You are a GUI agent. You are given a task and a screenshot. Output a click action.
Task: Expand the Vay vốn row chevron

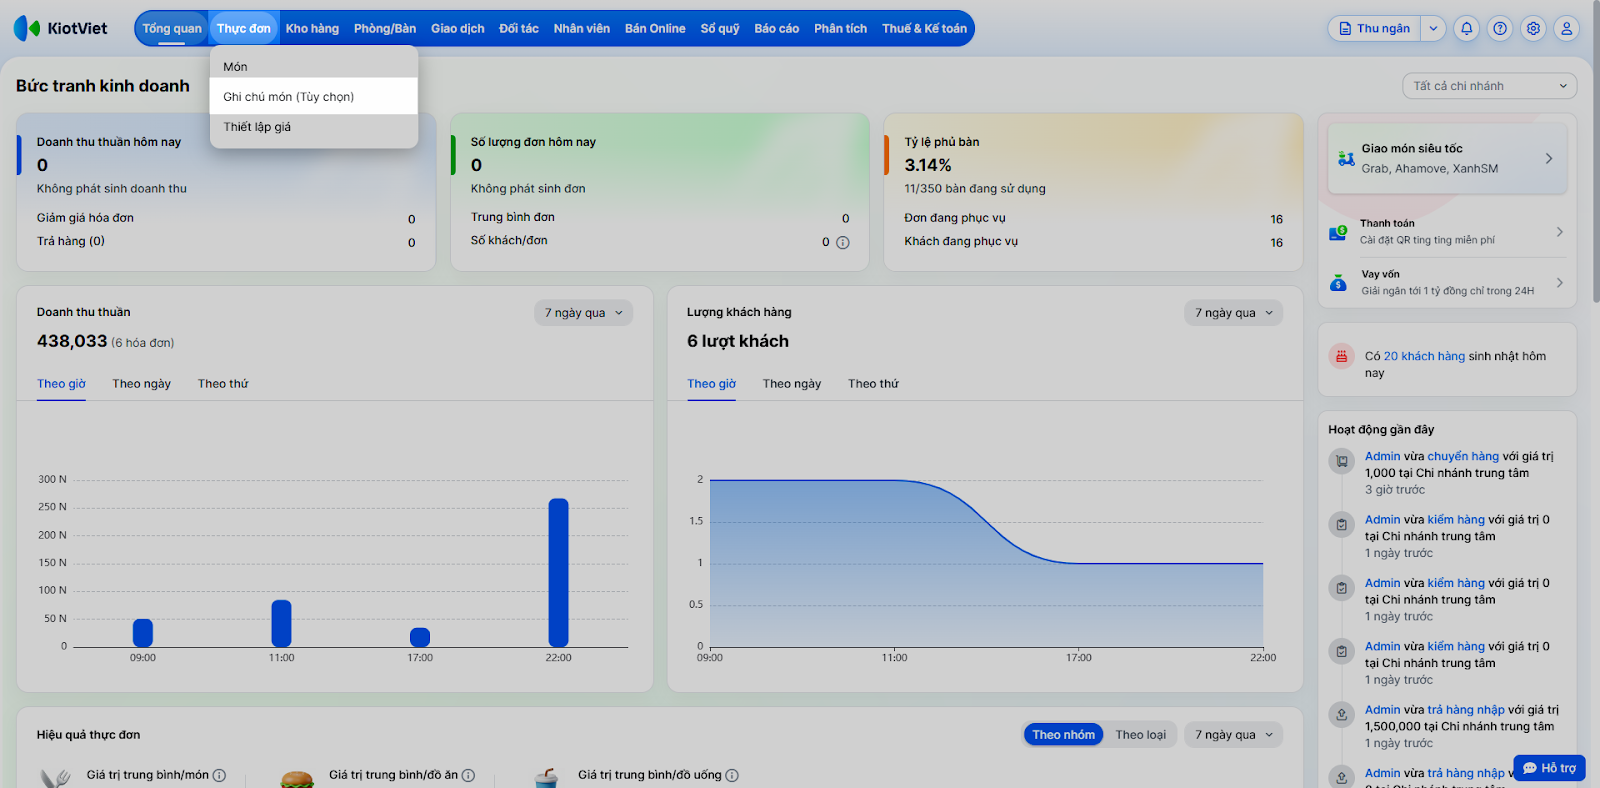1559,283
